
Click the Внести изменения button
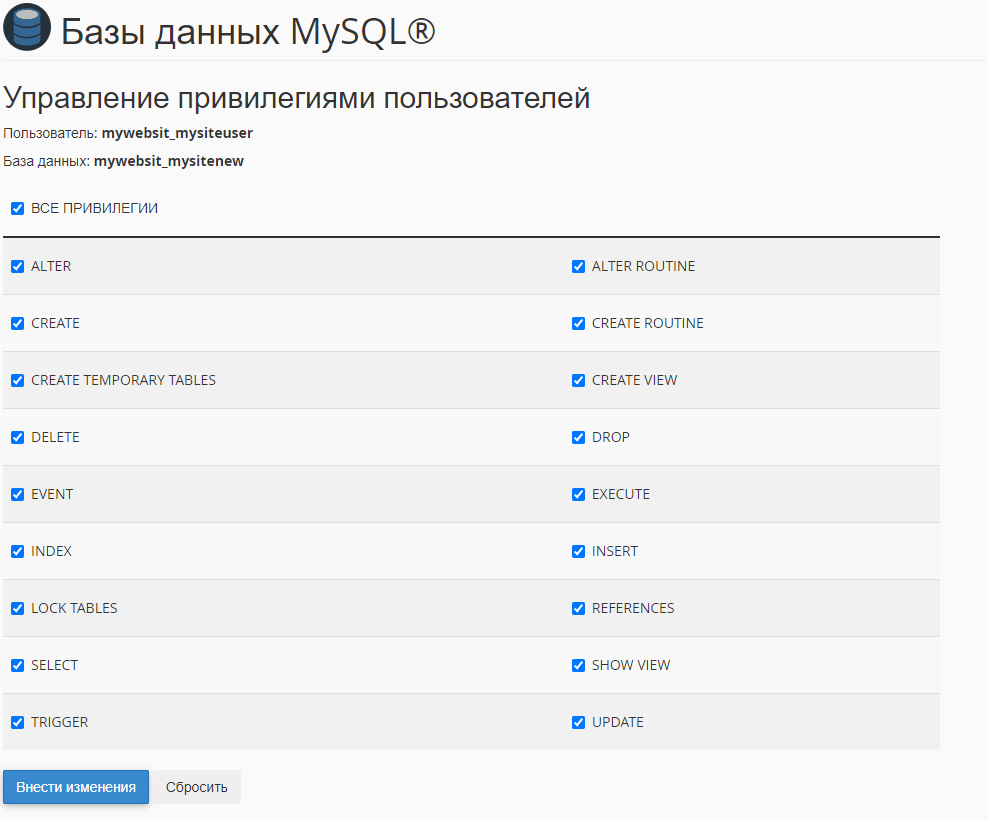[x=76, y=787]
